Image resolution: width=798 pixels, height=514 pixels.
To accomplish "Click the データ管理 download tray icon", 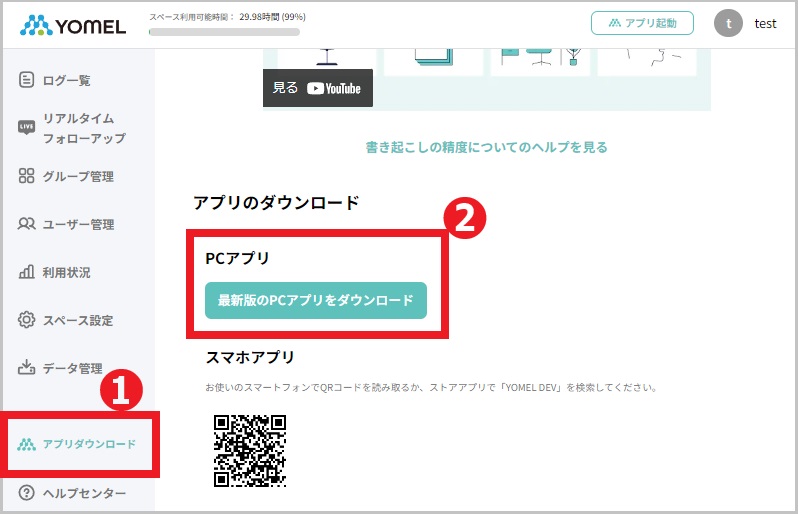I will [x=26, y=367].
